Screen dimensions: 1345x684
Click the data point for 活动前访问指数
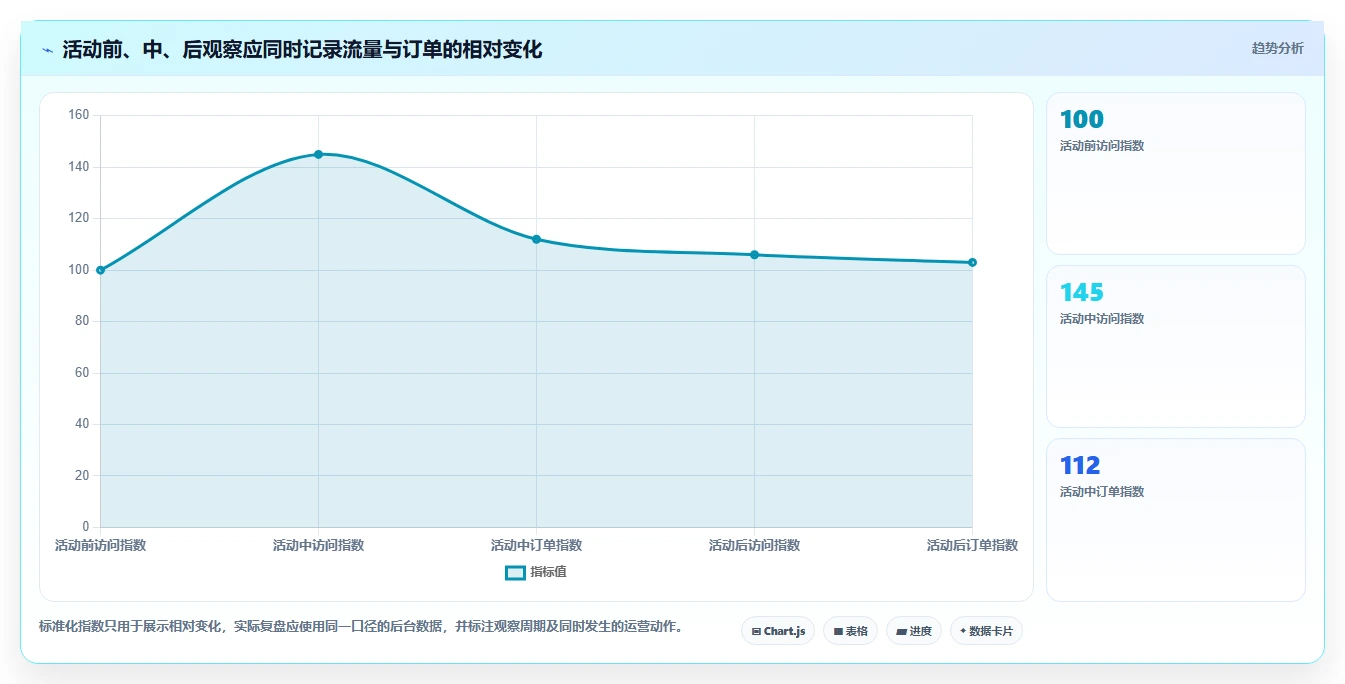pos(101,270)
